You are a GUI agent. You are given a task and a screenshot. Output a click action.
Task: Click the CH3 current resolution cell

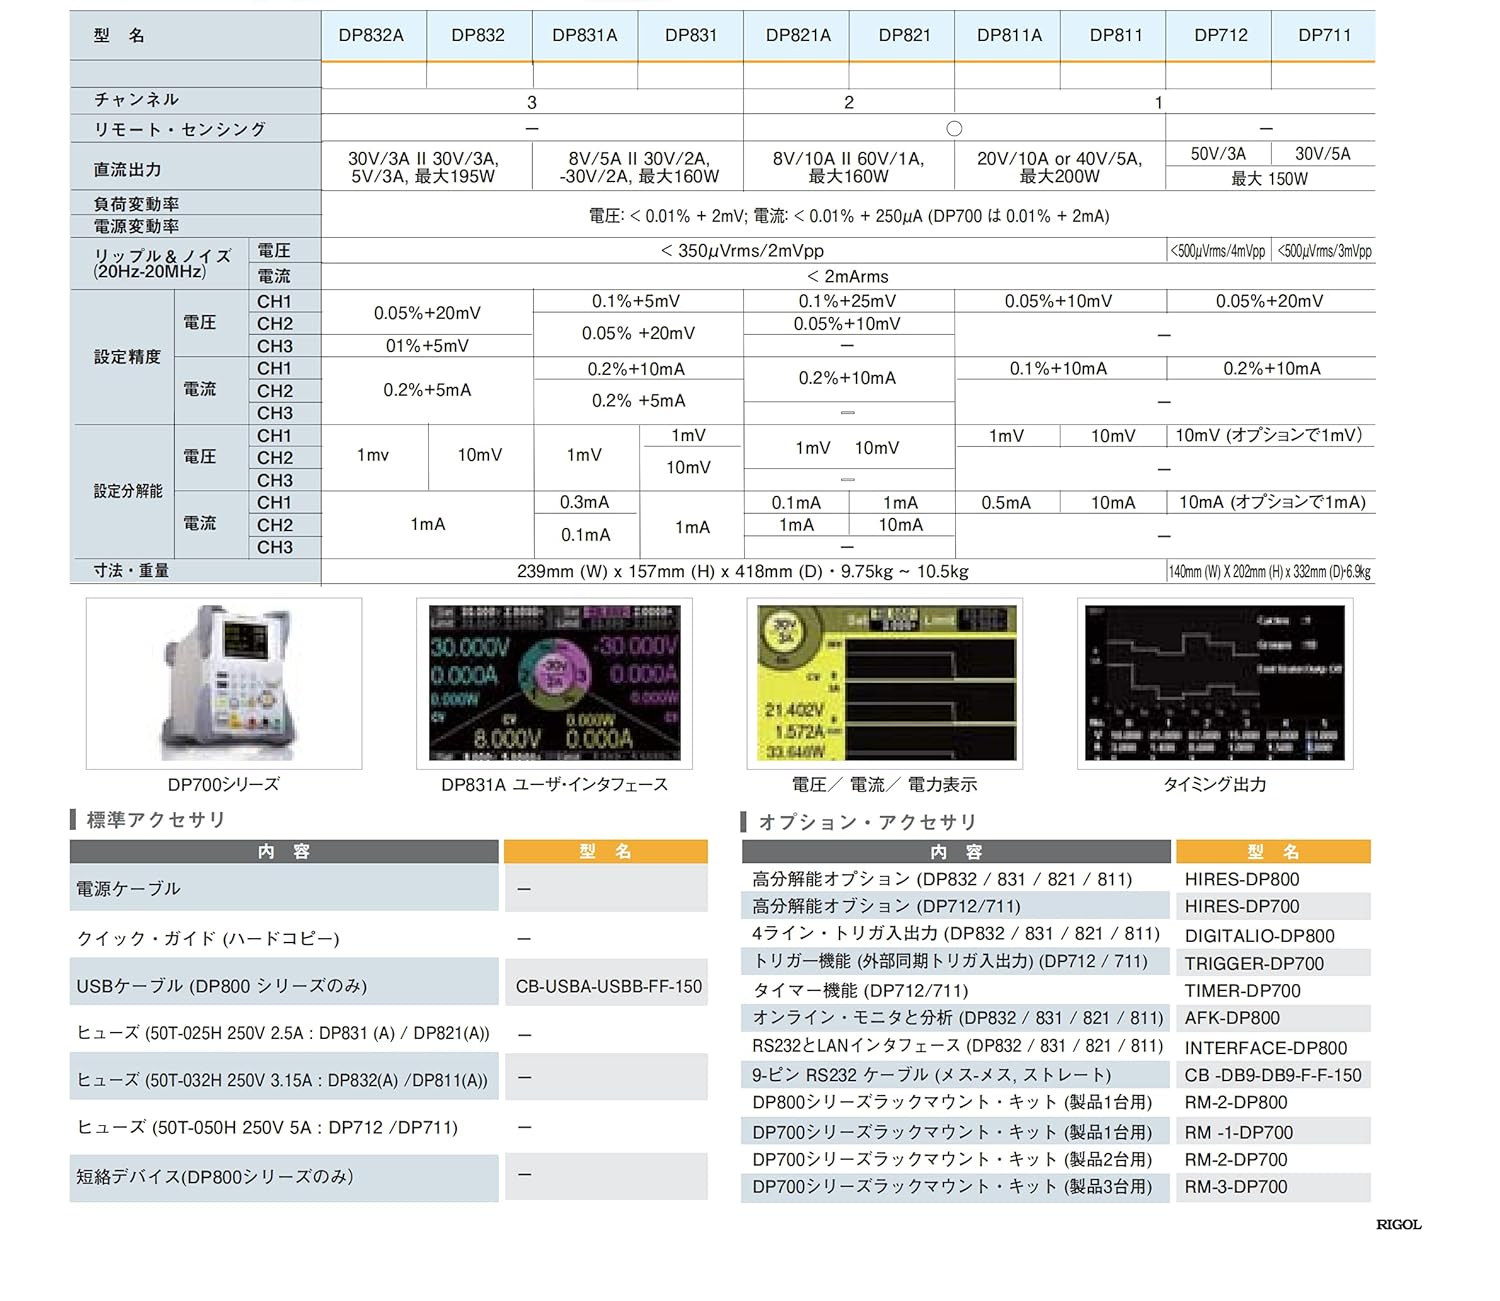[274, 548]
